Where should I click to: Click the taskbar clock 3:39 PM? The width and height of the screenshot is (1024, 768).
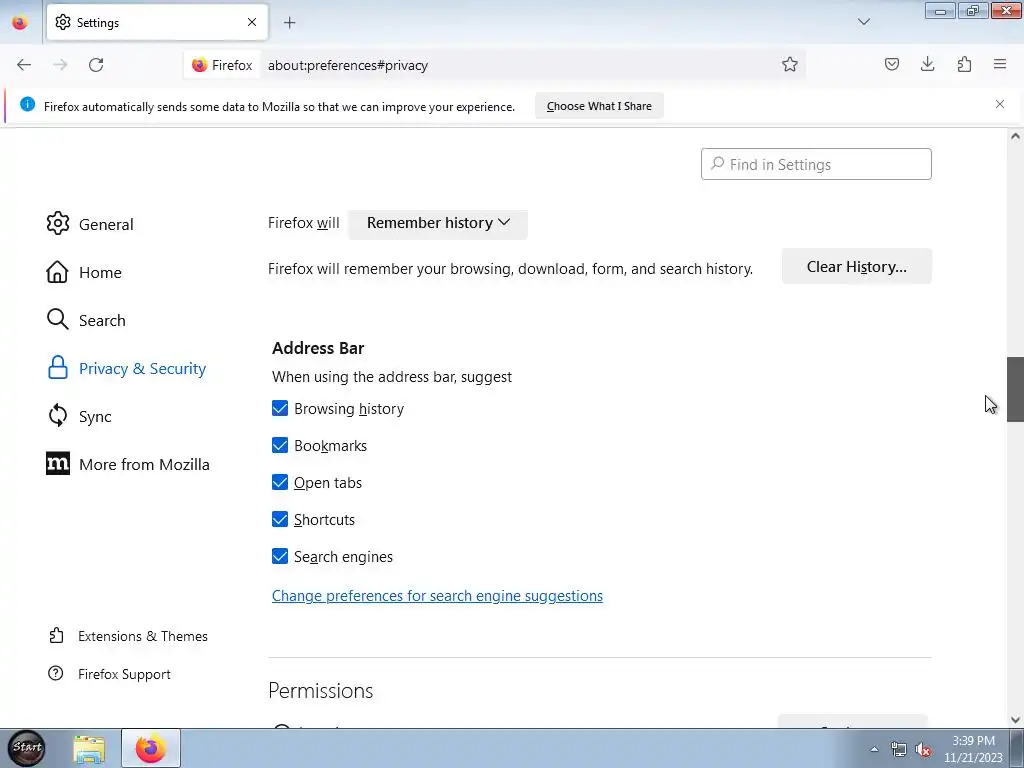click(x=973, y=741)
